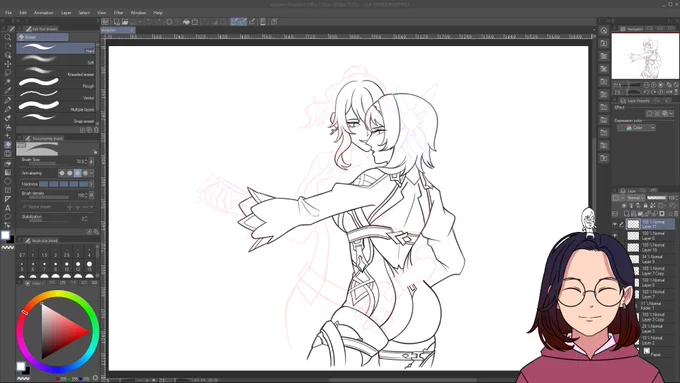
Task: Pick brush size preset 15
Action: point(89,266)
